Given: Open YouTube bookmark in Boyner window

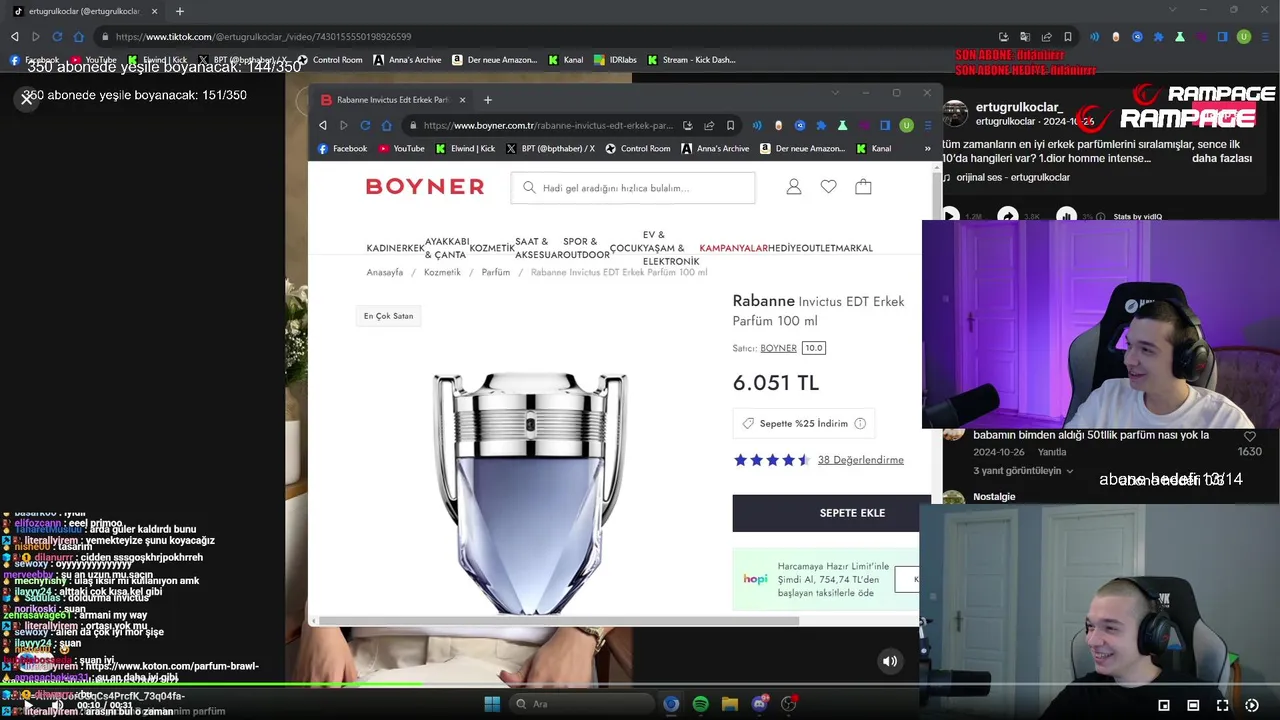Looking at the screenshot, I should pos(401,149).
